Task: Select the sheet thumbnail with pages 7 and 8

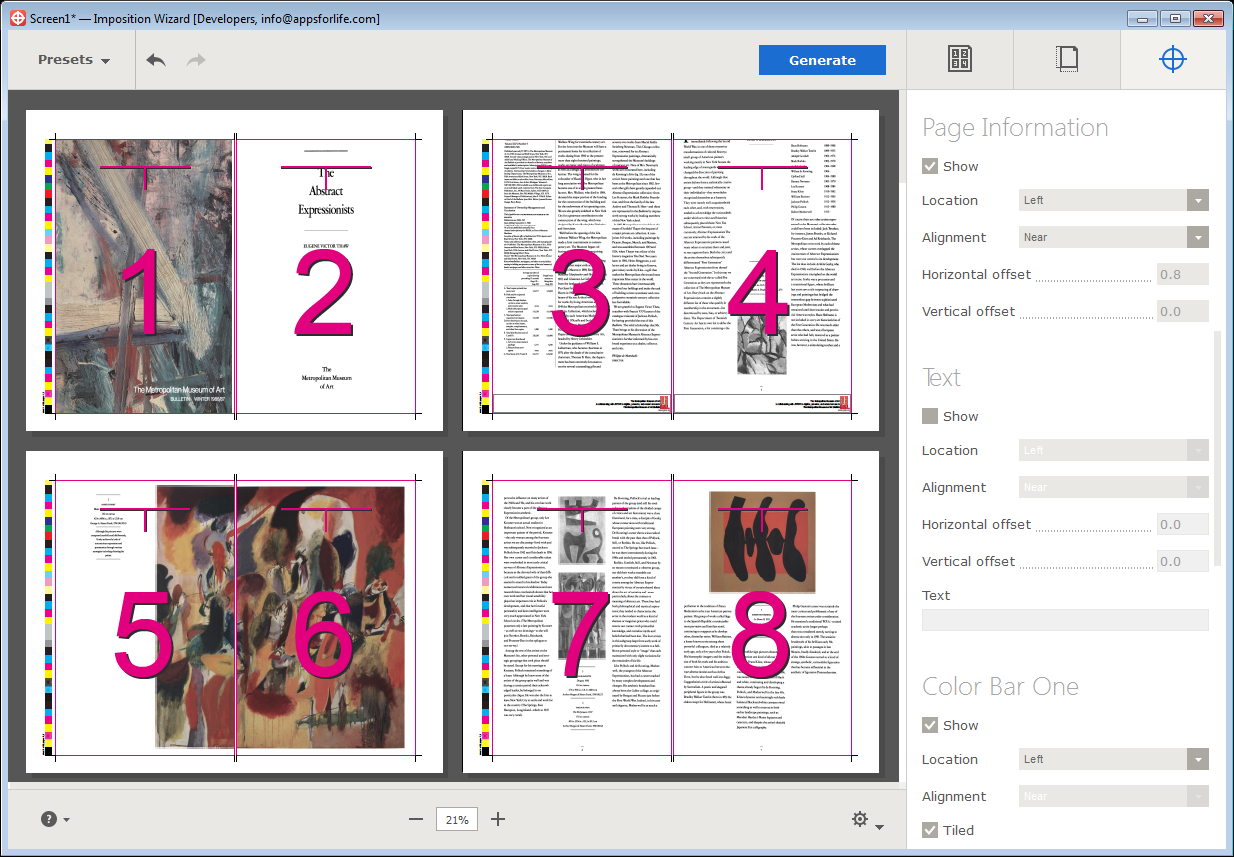Action: click(x=671, y=611)
